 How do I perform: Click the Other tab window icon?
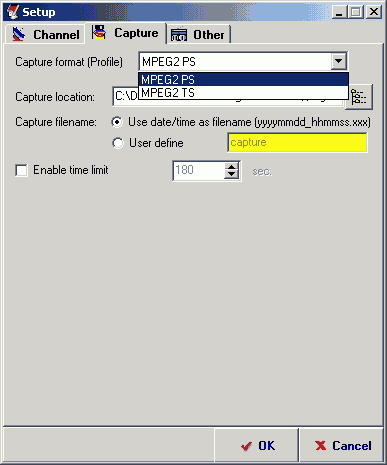click(179, 35)
